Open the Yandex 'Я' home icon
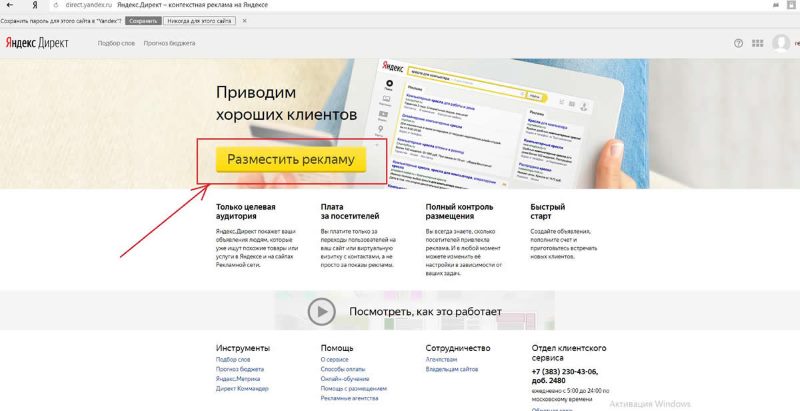 pos(35,5)
